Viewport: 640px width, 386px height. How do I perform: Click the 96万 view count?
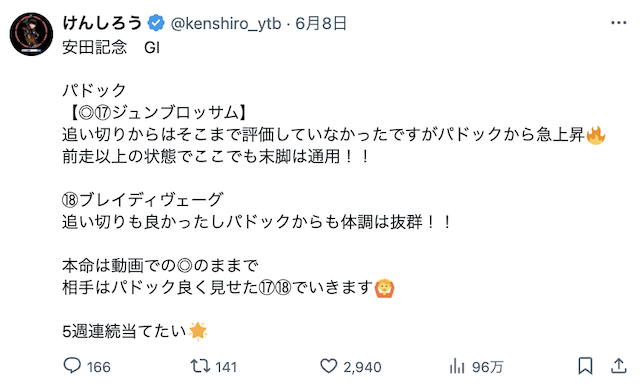[487, 367]
